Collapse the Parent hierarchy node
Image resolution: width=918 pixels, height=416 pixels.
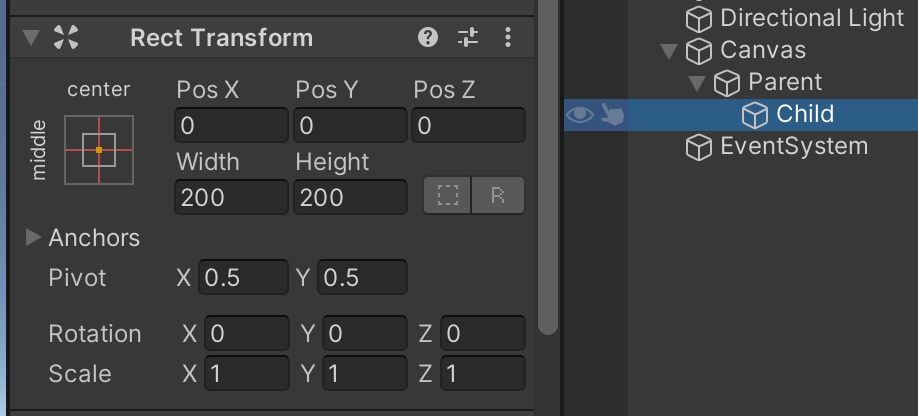coord(696,83)
